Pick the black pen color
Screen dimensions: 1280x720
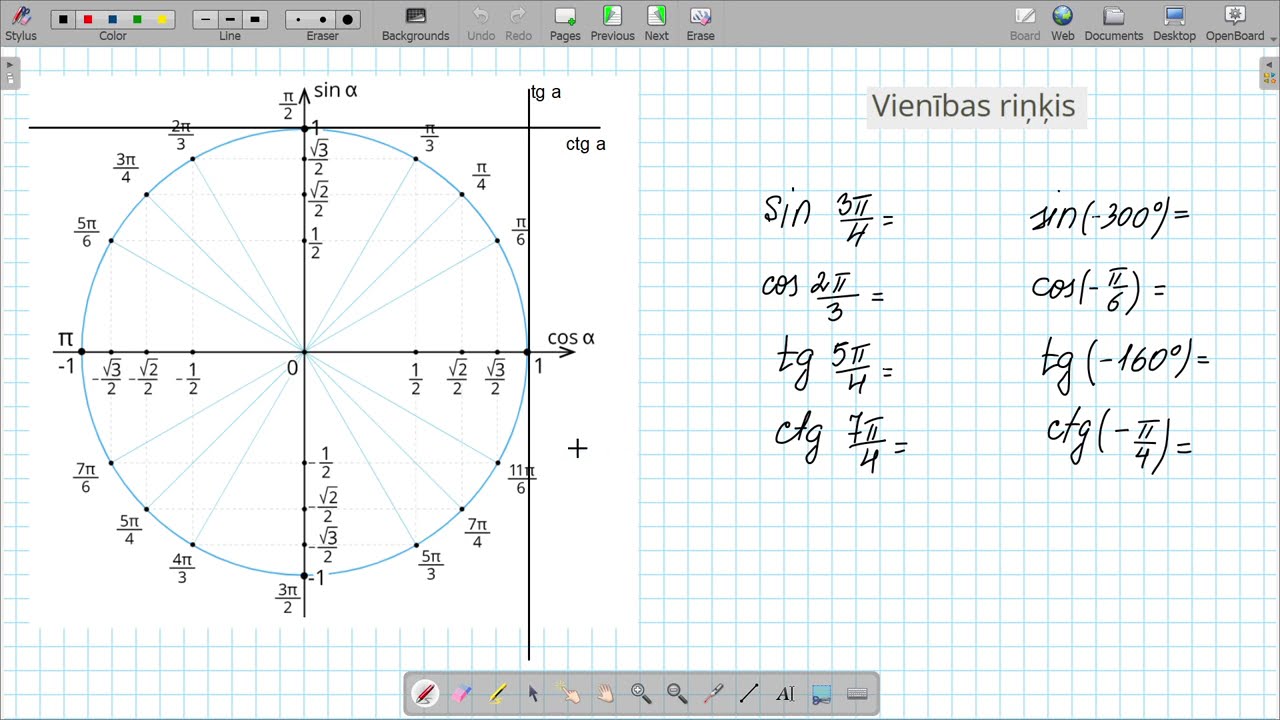pos(63,19)
